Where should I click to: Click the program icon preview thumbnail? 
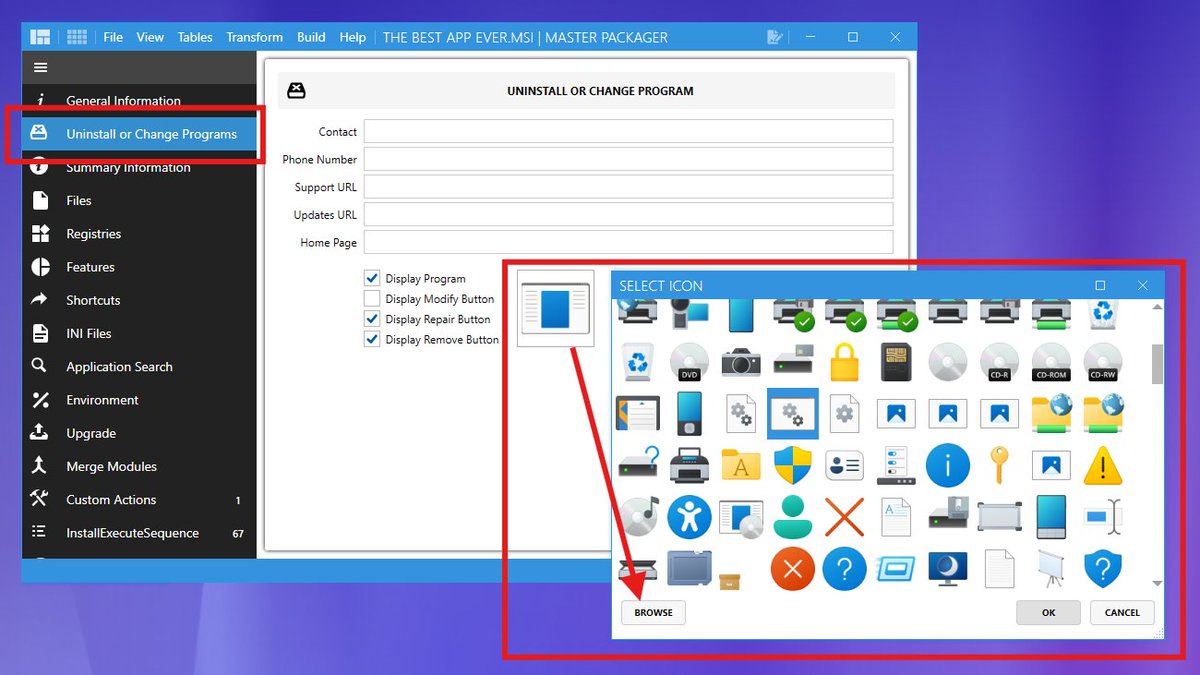(556, 308)
